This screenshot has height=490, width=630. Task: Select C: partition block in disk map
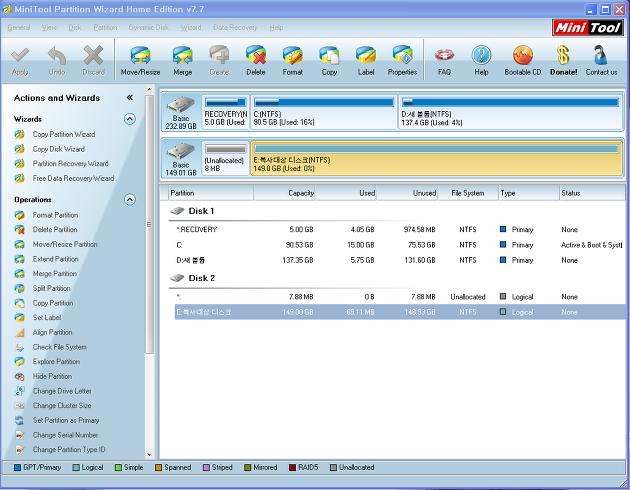324,112
